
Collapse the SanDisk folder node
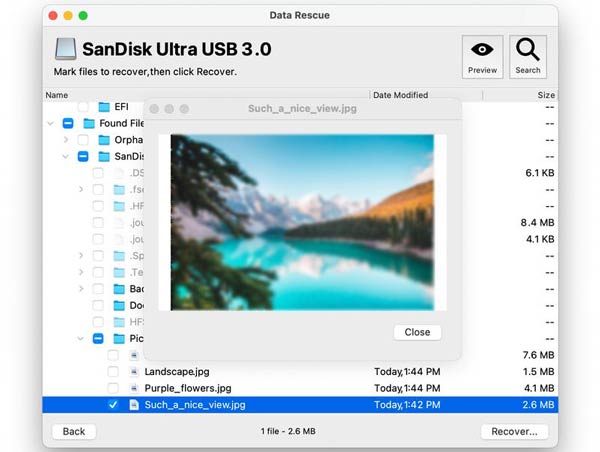coord(66,157)
